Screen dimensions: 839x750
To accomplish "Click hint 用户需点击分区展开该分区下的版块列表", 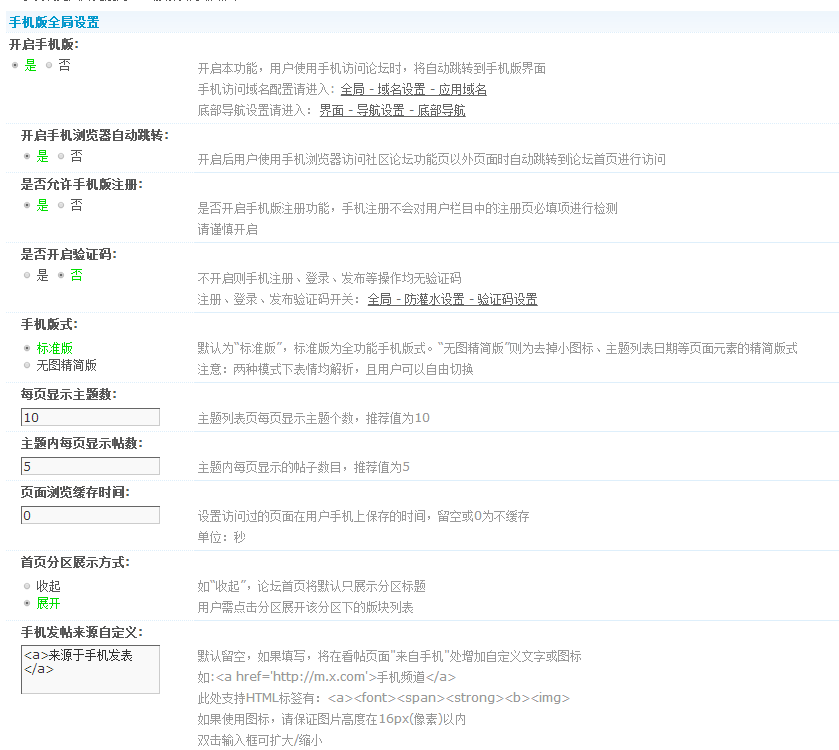I will [306, 608].
